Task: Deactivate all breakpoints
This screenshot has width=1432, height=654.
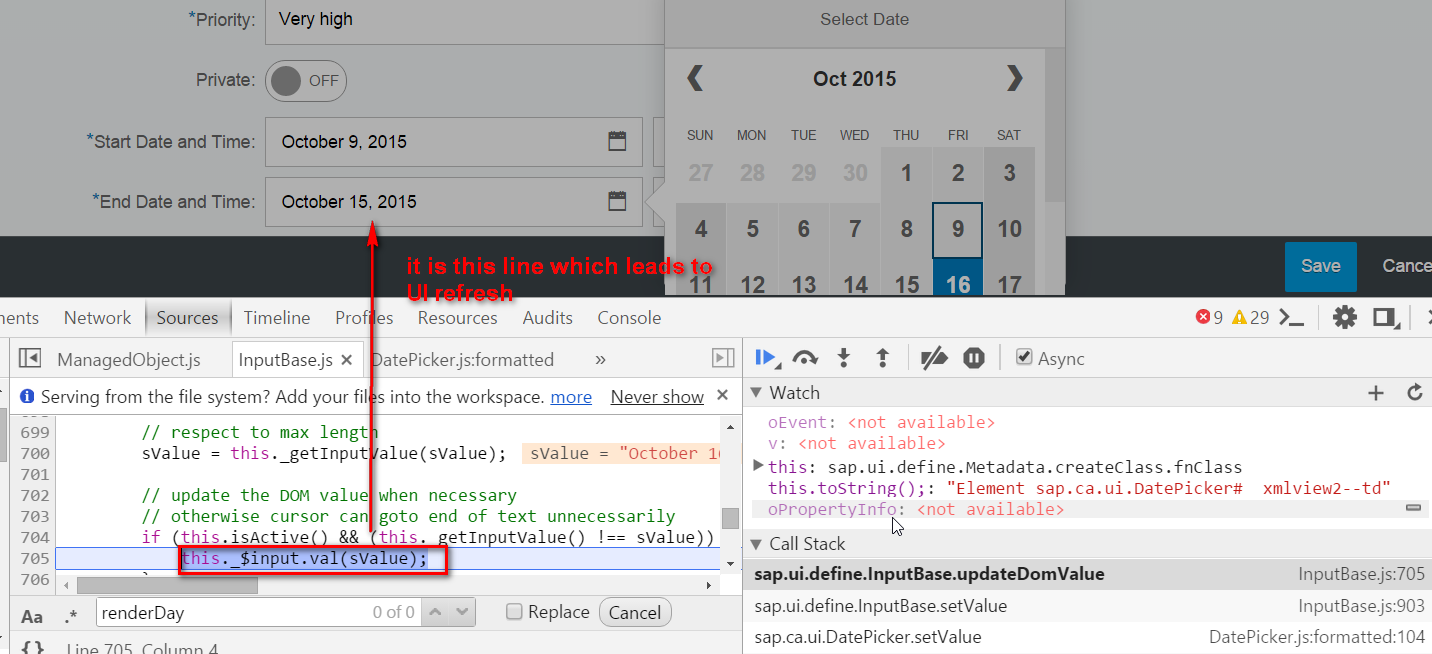Action: pos(934,358)
